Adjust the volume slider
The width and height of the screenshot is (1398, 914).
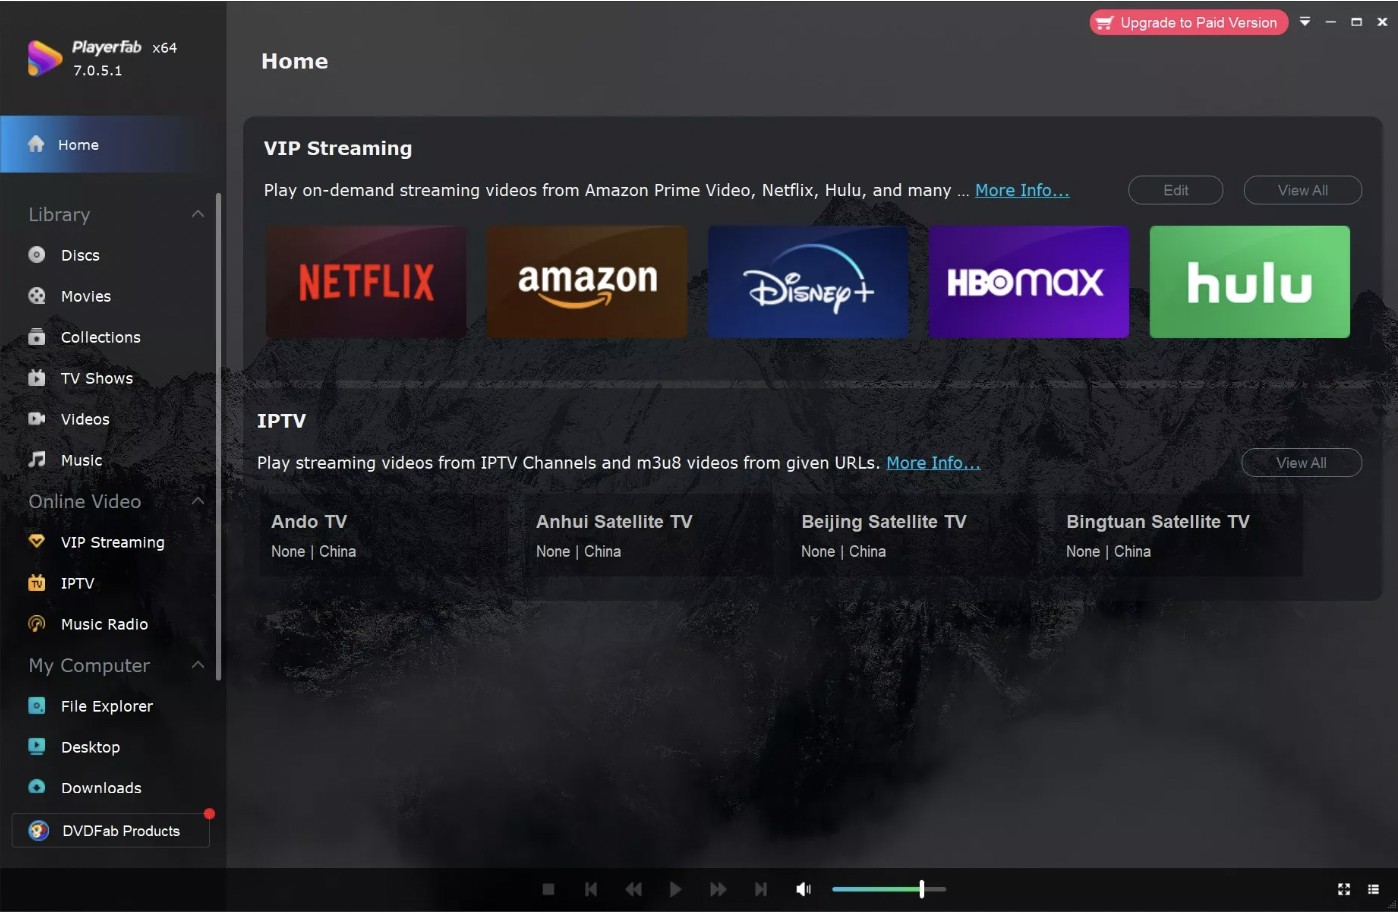coord(888,889)
